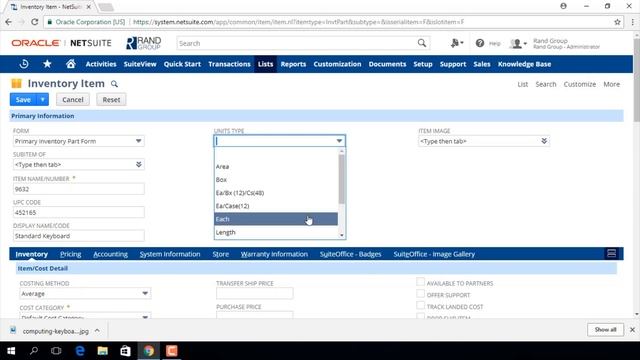Click the Save button

point(23,99)
